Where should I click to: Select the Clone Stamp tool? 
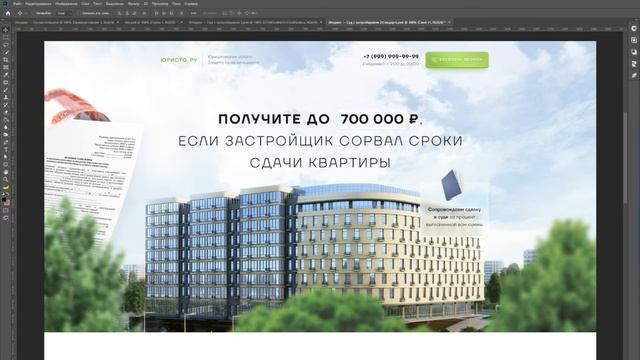tap(6, 97)
